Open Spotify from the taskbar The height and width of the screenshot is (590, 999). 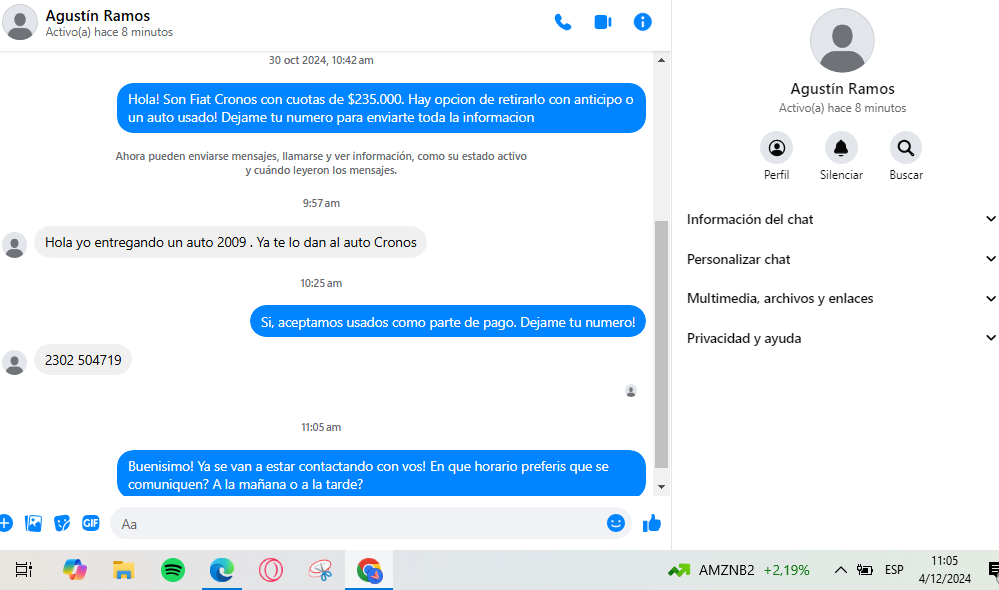point(173,570)
